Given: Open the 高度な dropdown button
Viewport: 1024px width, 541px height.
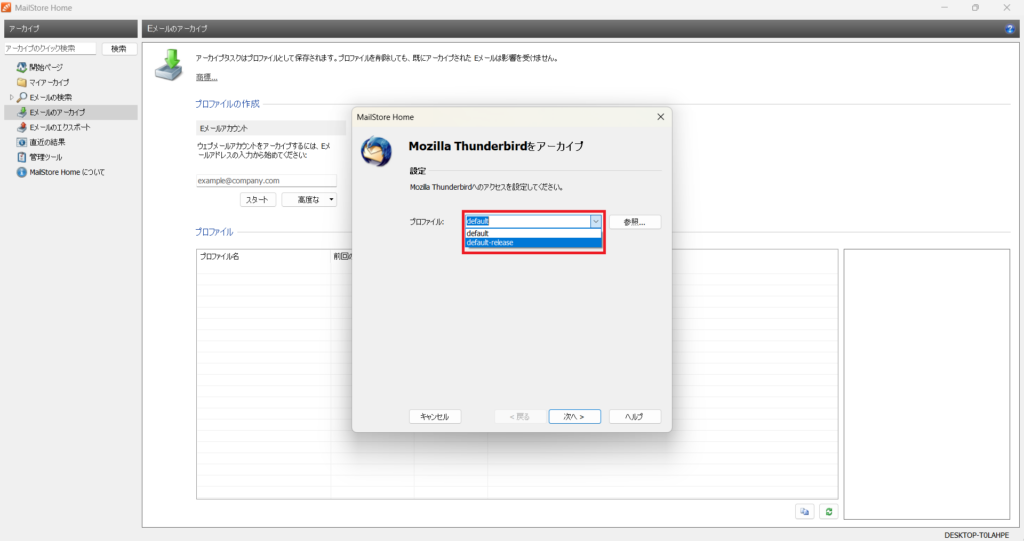Looking at the screenshot, I should (310, 200).
